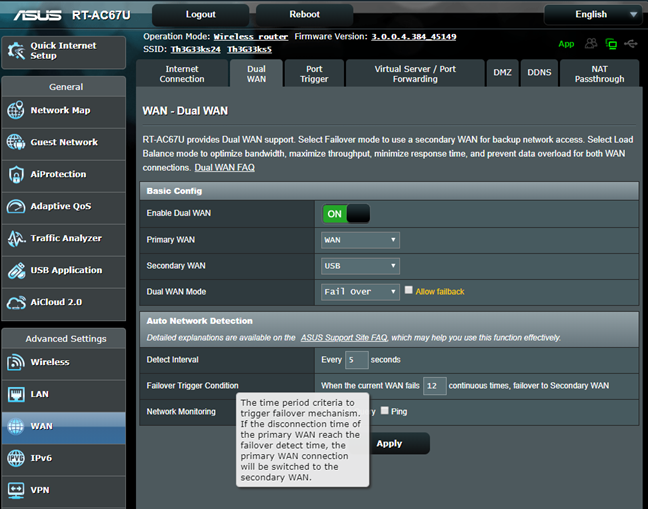Click the Th3G33ks5 SSID link
Image resolution: width=648 pixels, height=509 pixels.
249,50
